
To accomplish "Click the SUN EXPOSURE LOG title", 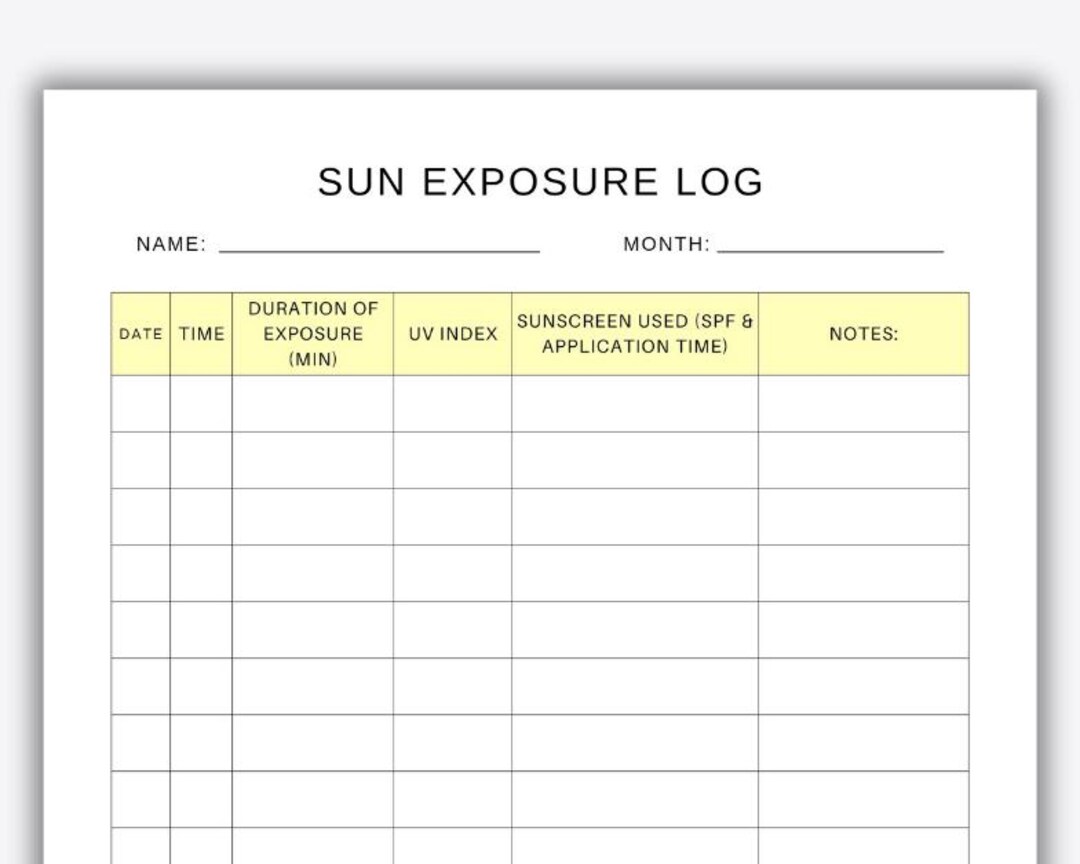I will tap(540, 182).
